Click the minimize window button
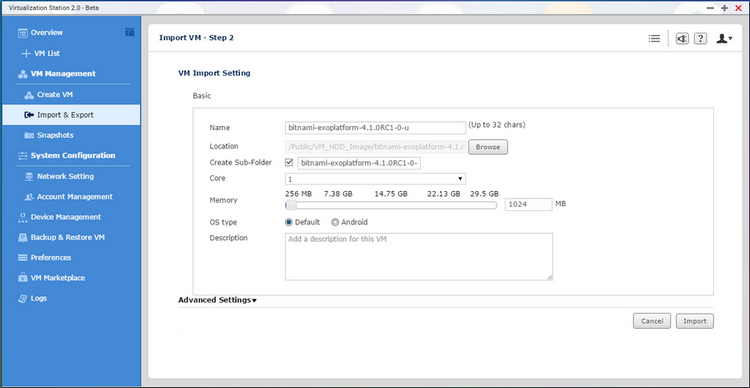 click(x=710, y=8)
